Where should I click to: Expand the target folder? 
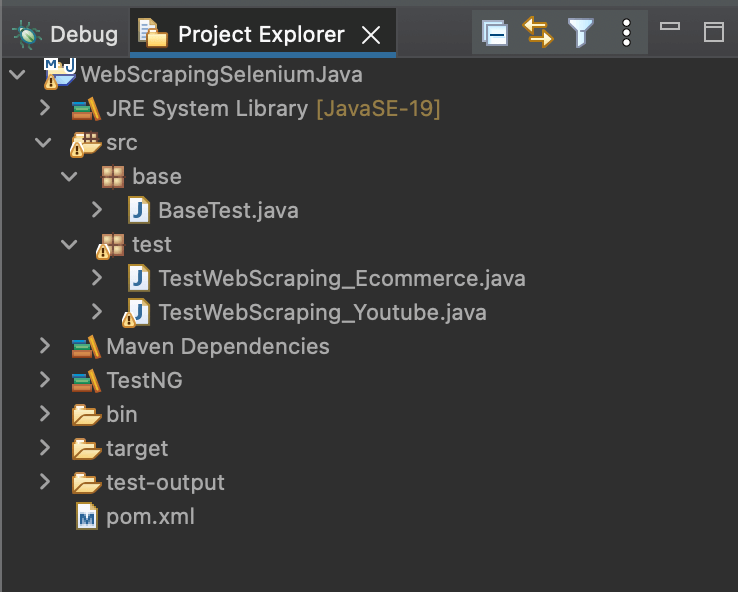45,447
